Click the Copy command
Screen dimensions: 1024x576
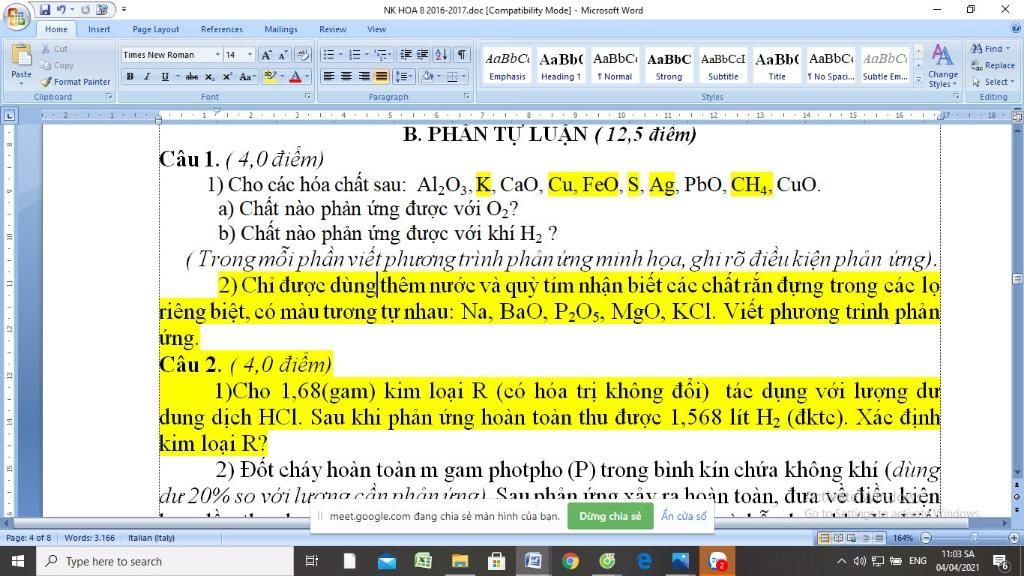(57, 65)
